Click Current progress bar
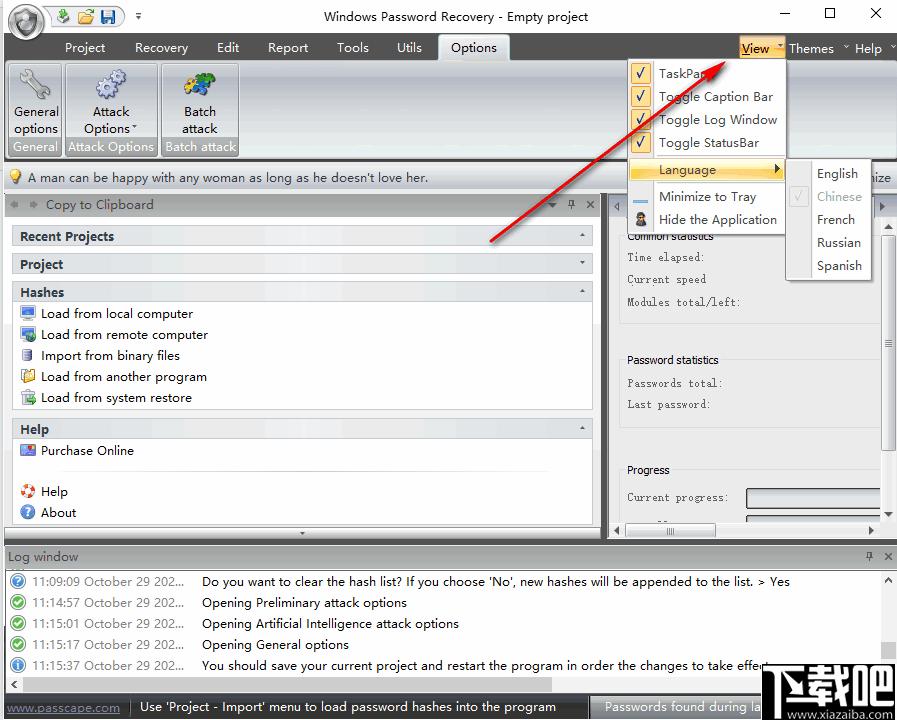Viewport: 897px width, 720px height. (x=813, y=498)
